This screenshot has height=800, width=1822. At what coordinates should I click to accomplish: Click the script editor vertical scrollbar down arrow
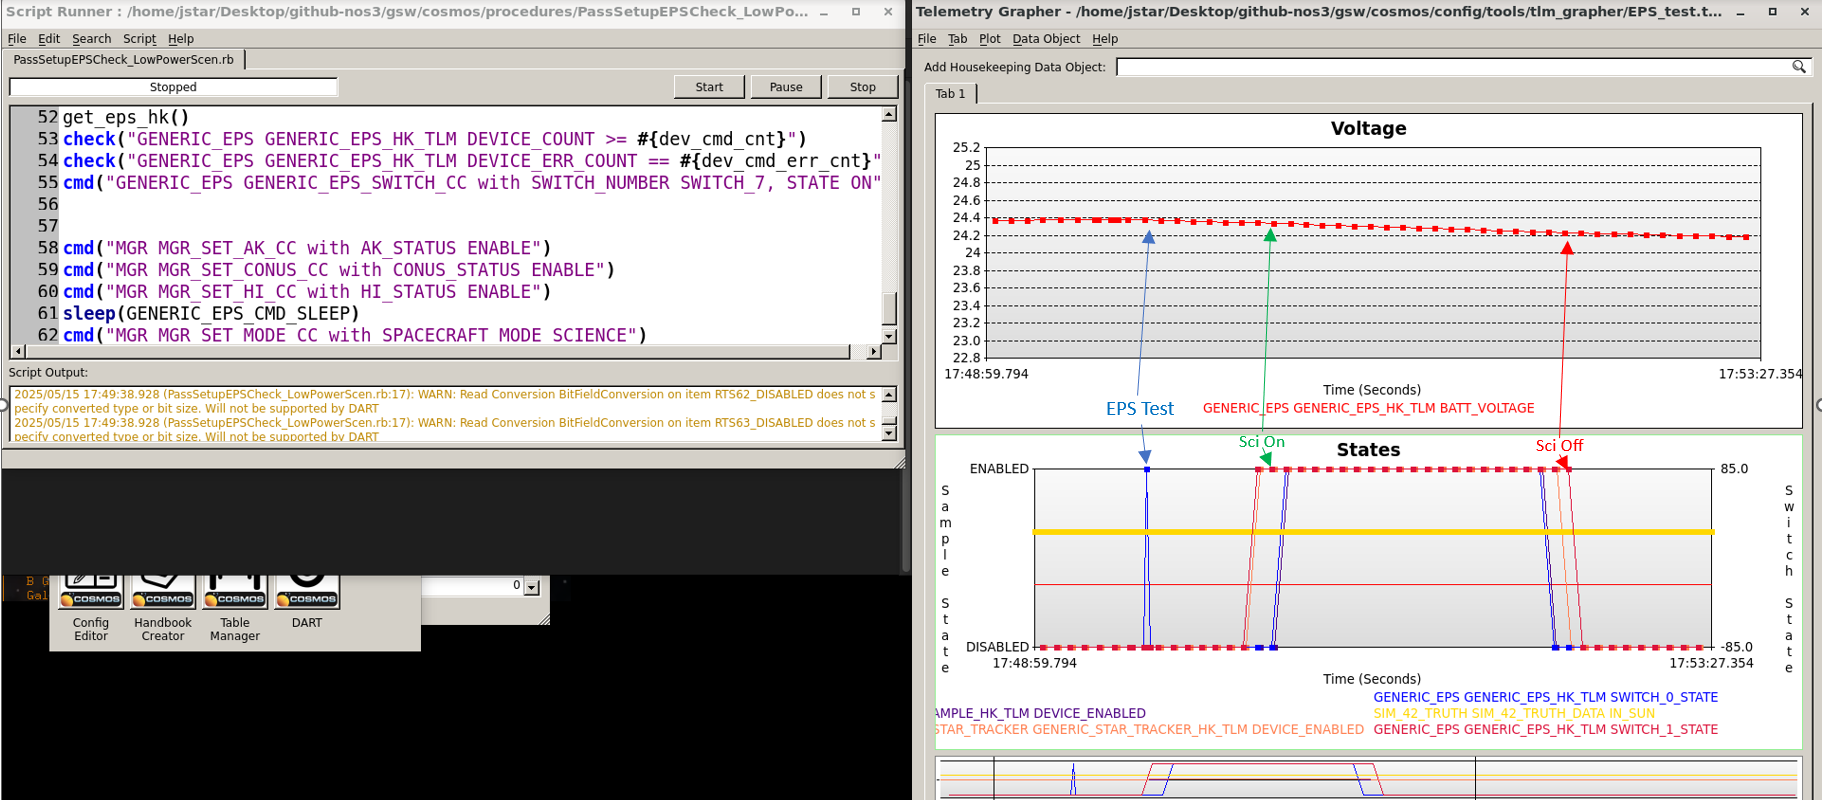(889, 336)
